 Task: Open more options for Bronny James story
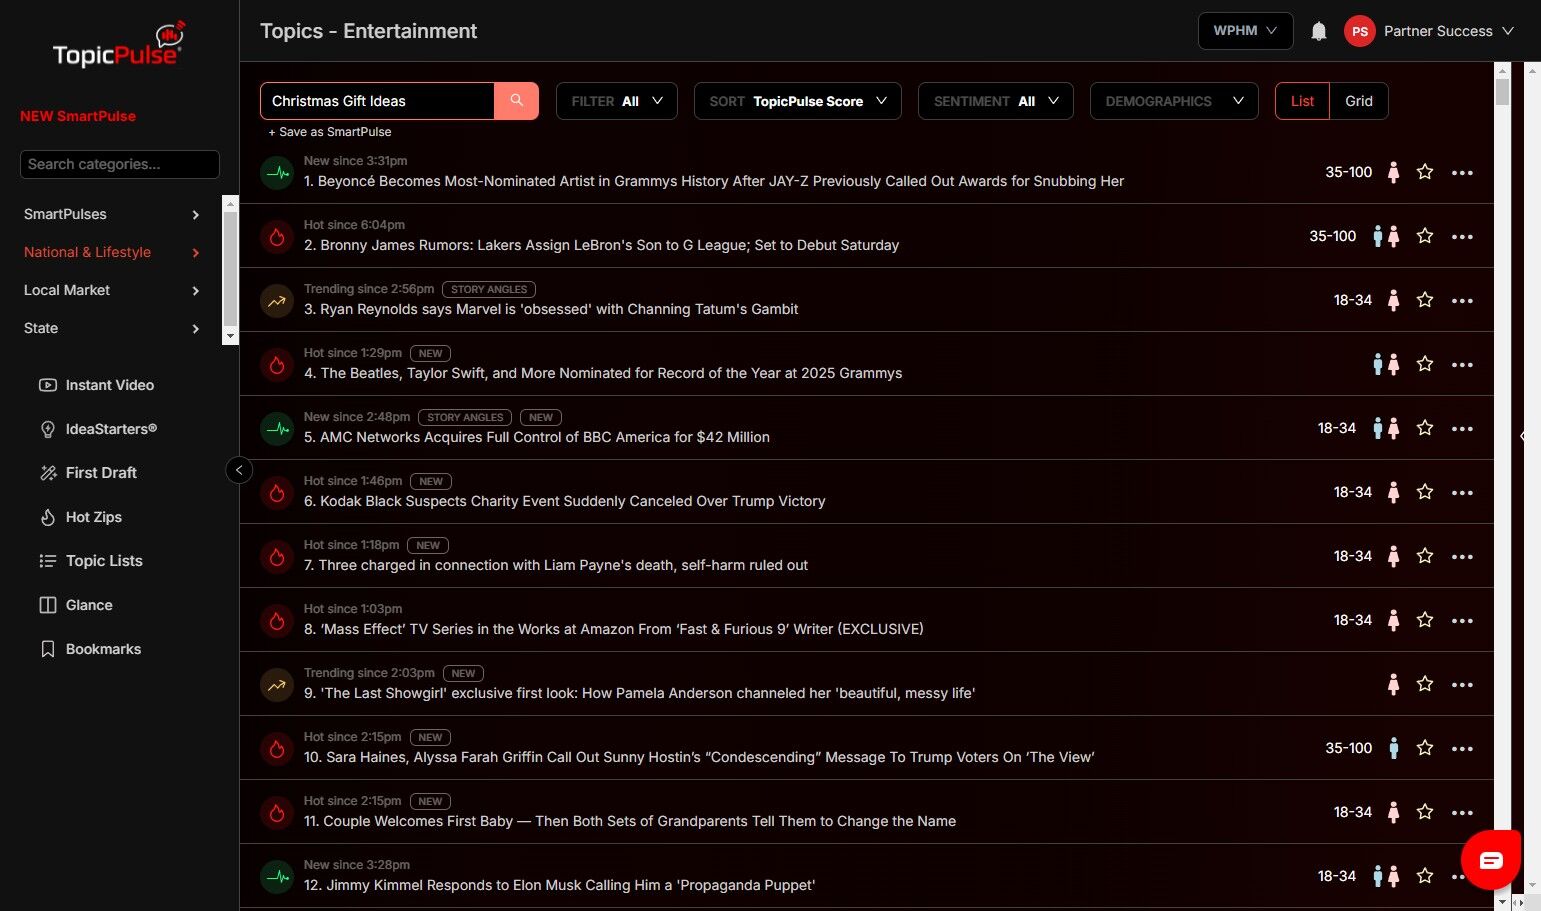[1462, 237]
